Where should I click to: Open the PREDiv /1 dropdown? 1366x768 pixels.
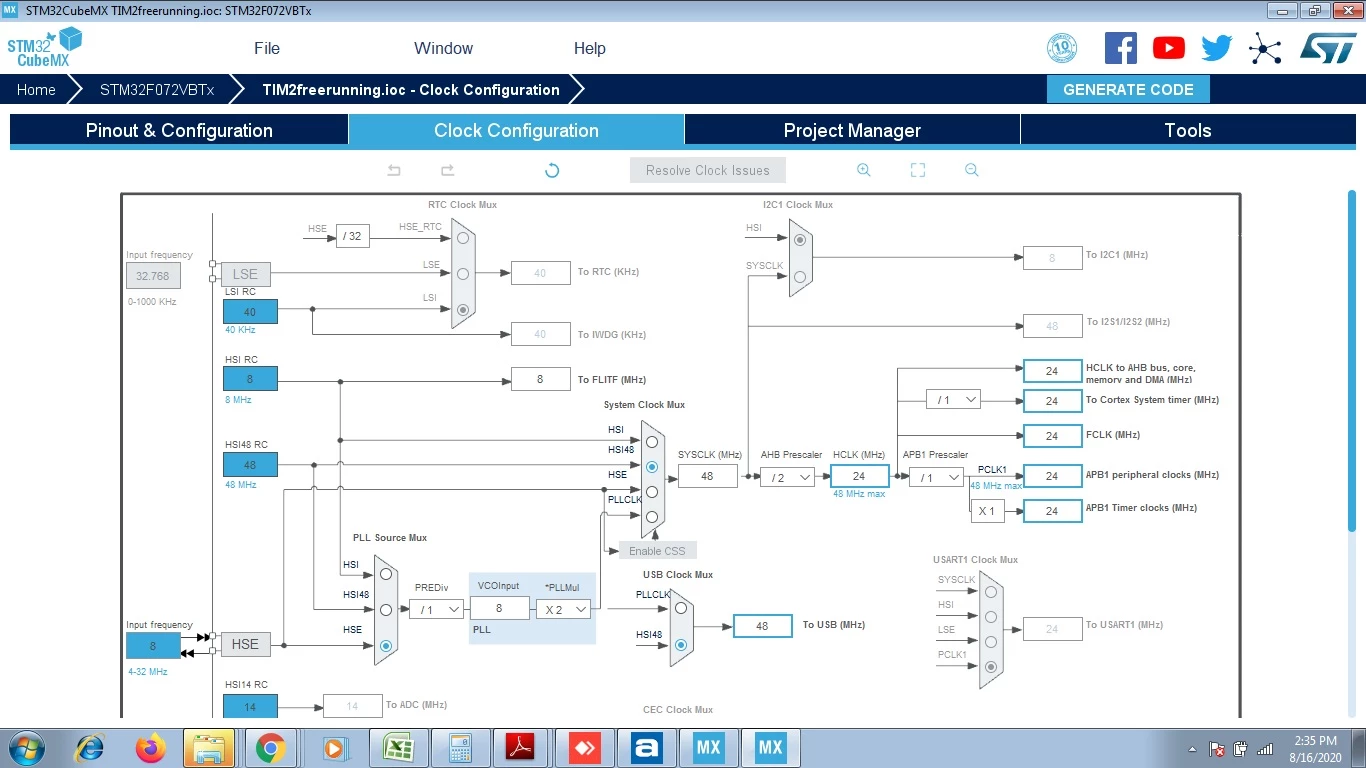(437, 609)
